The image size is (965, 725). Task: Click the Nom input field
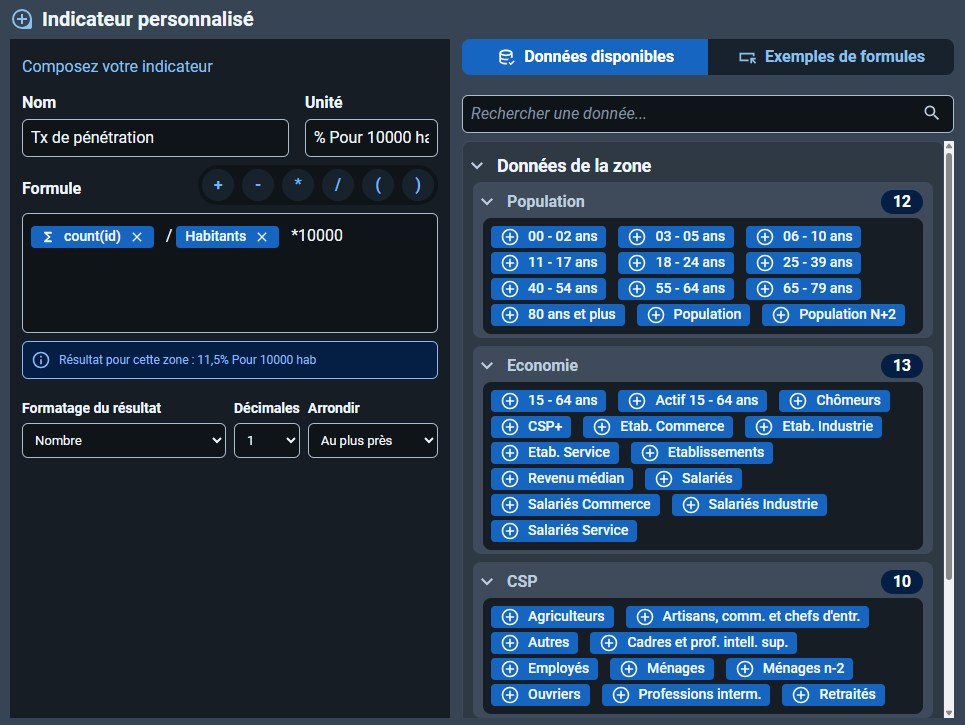155,138
